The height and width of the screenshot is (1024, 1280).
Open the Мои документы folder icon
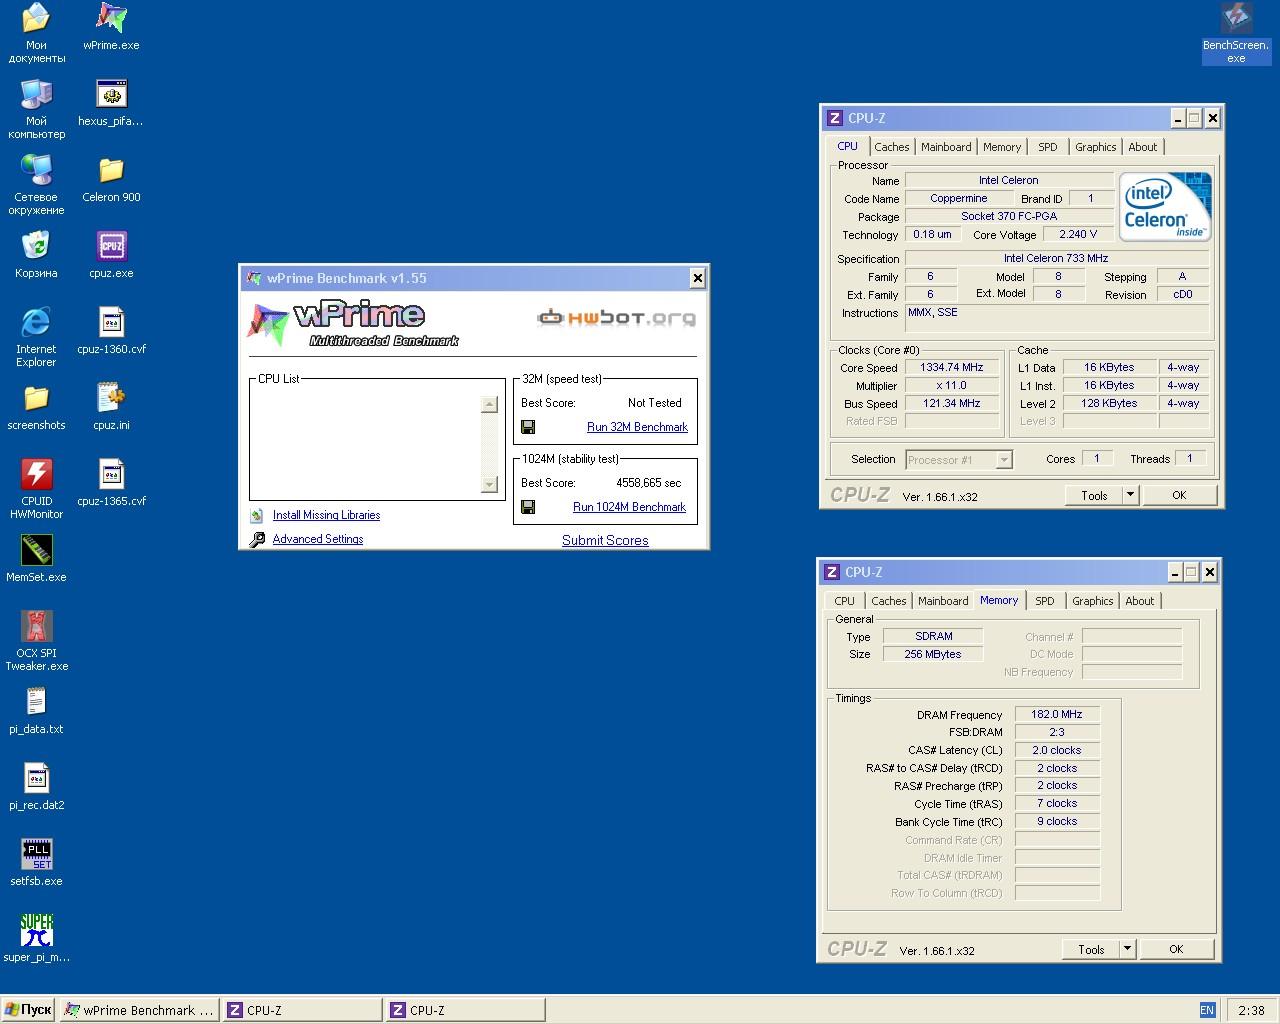tap(36, 32)
